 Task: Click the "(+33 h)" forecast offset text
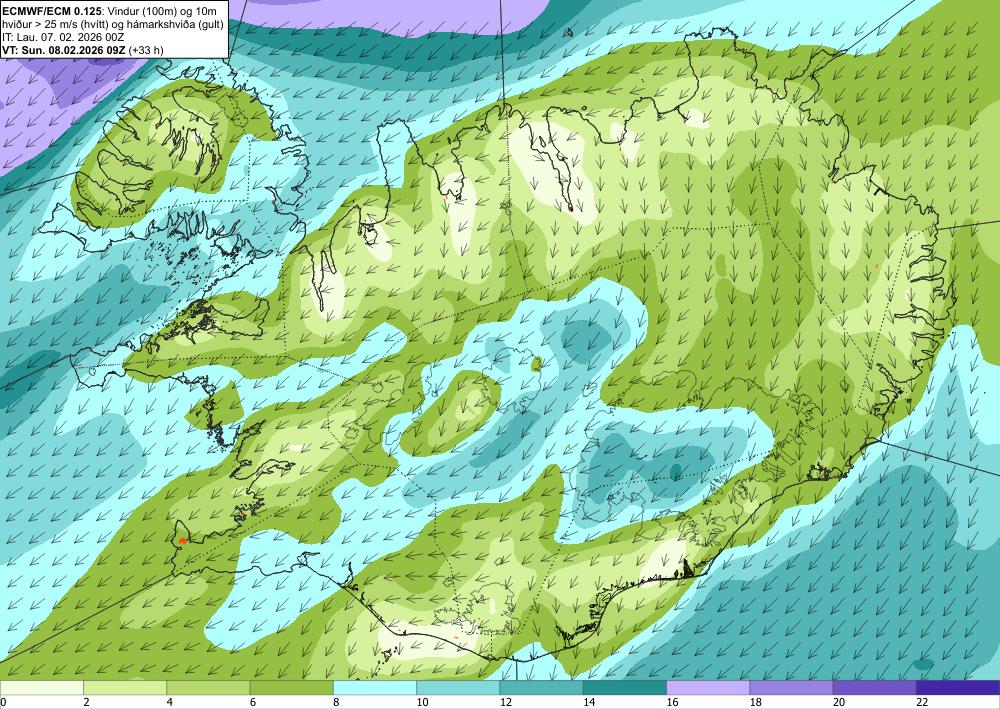[146, 50]
